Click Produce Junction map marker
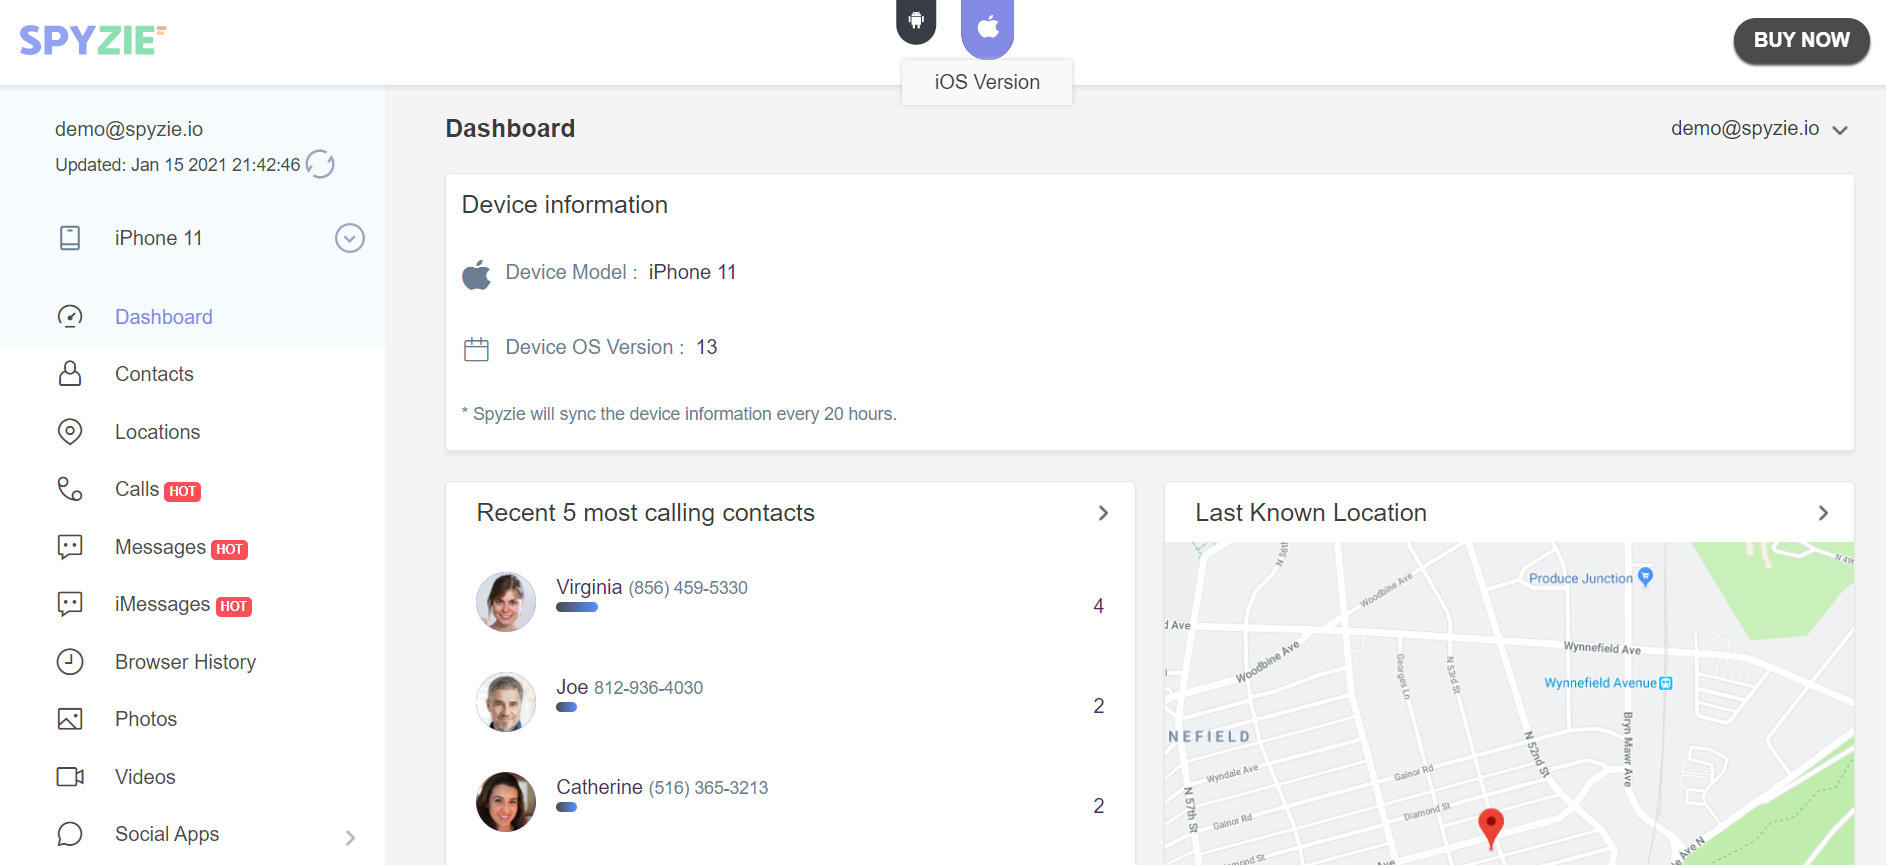Viewport: 1886px width, 865px height. tap(1646, 577)
